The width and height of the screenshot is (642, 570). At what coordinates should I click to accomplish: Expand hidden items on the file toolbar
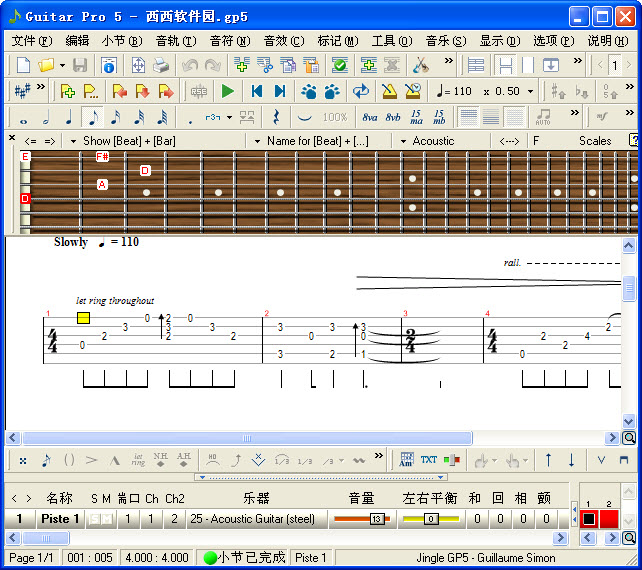pyautogui.click(x=449, y=61)
